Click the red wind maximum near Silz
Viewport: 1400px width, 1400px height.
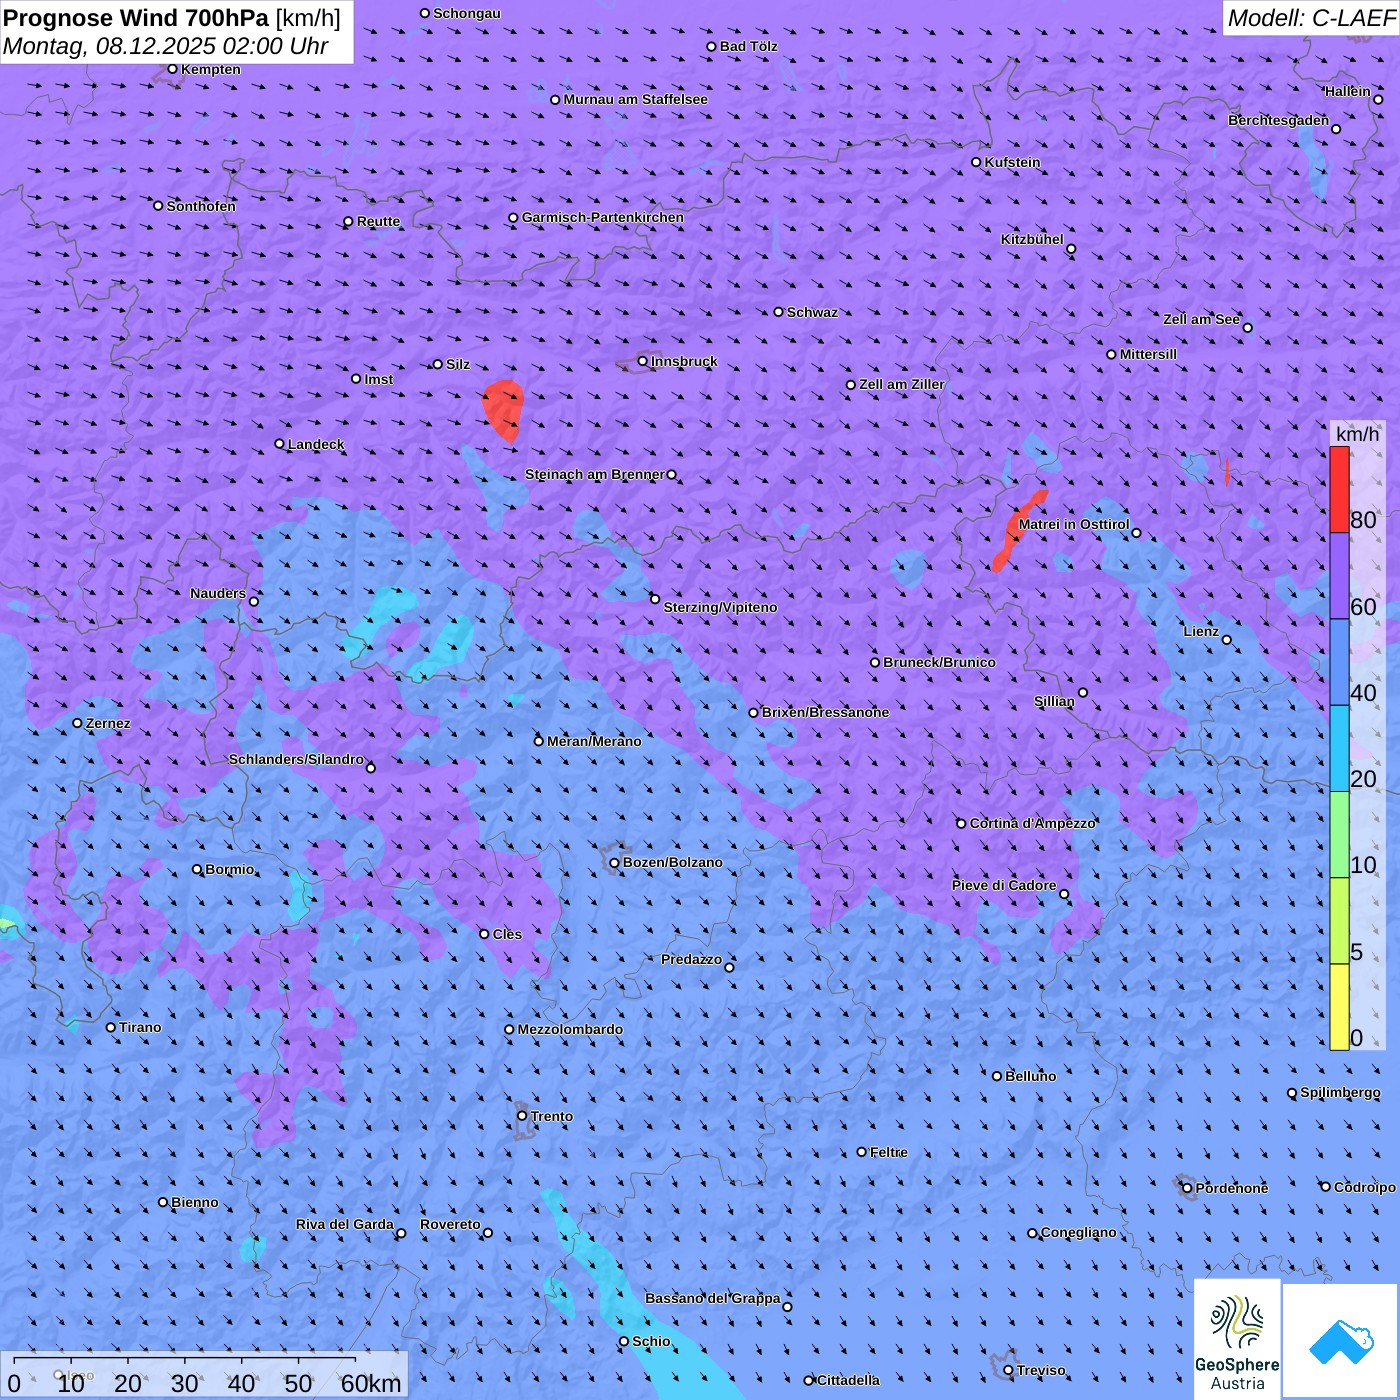point(504,410)
